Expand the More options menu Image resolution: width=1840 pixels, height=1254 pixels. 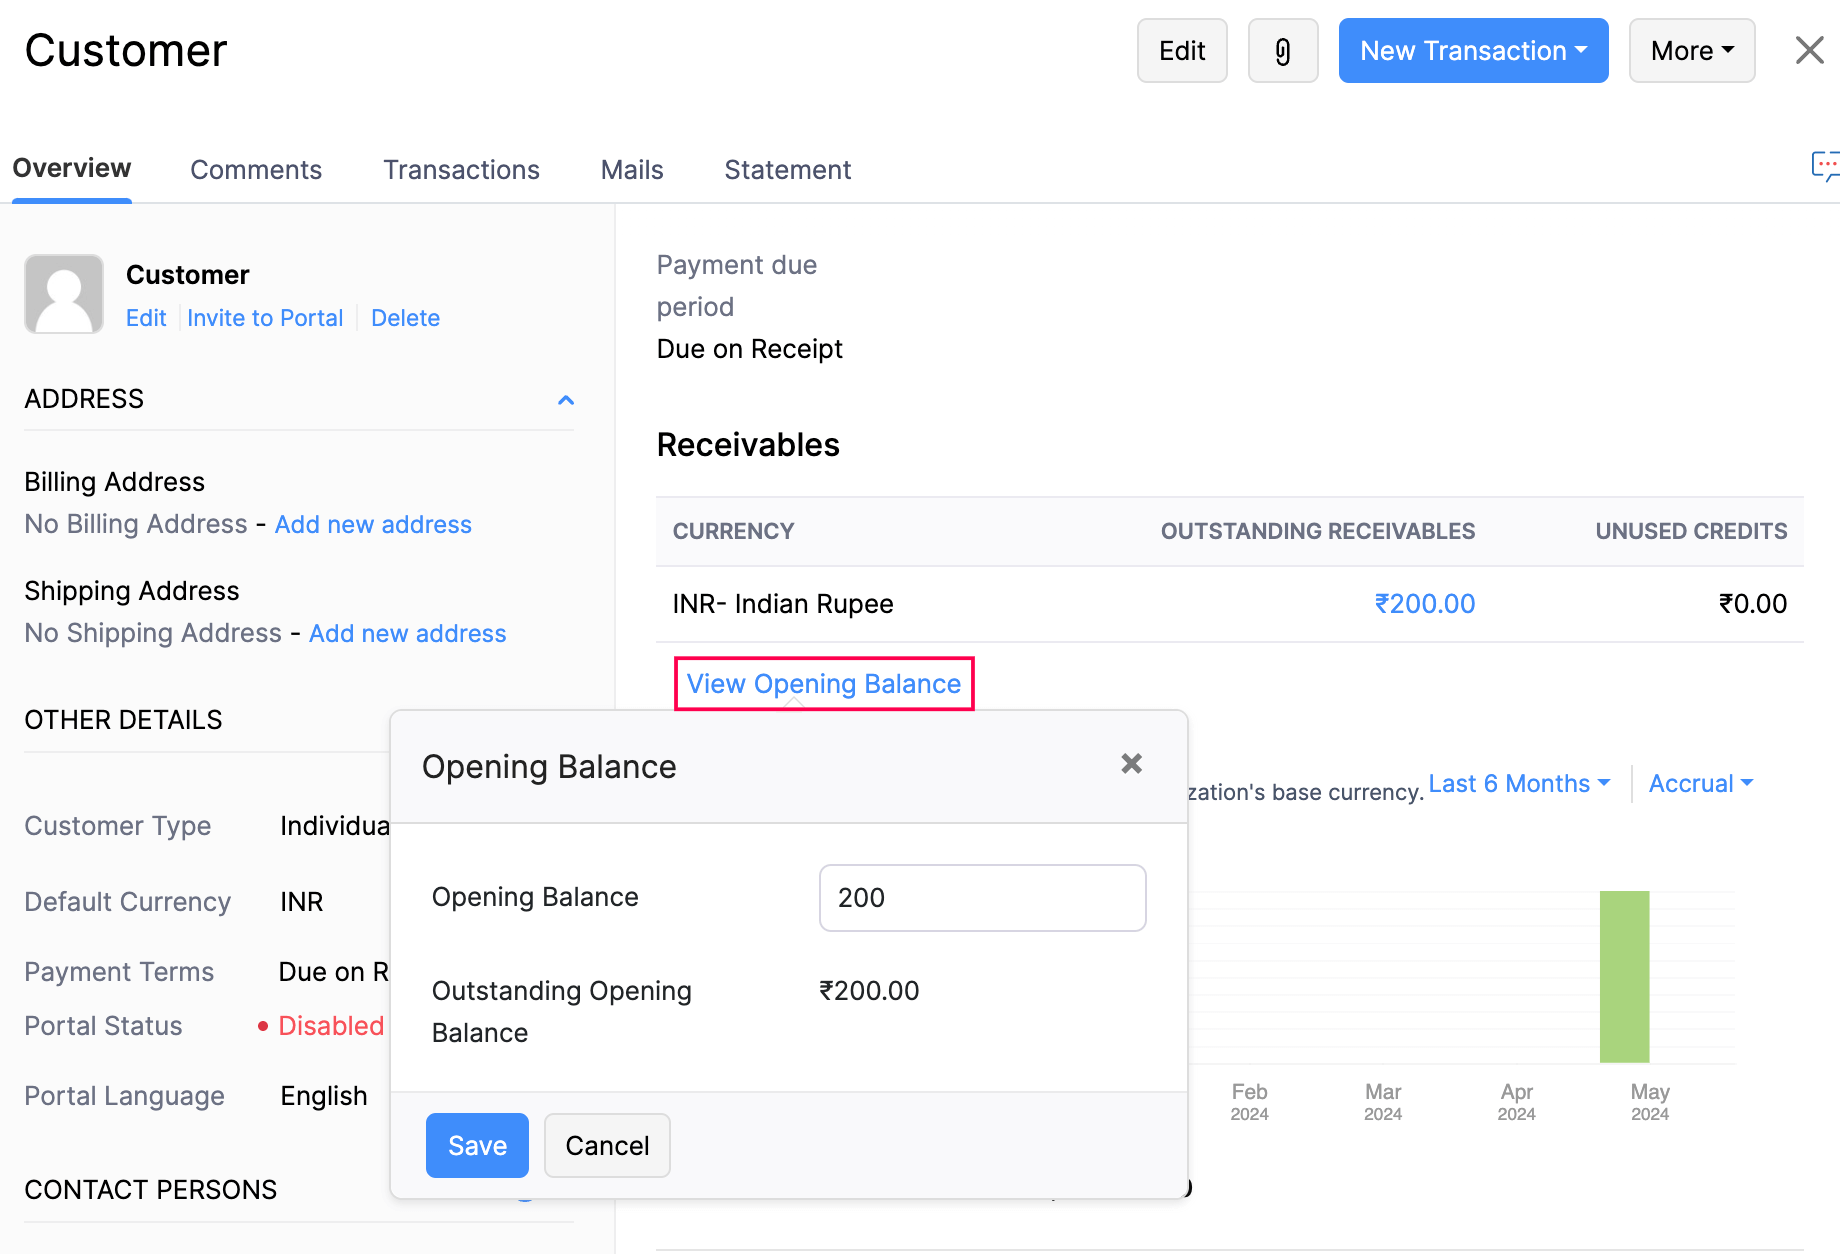[x=1691, y=51]
